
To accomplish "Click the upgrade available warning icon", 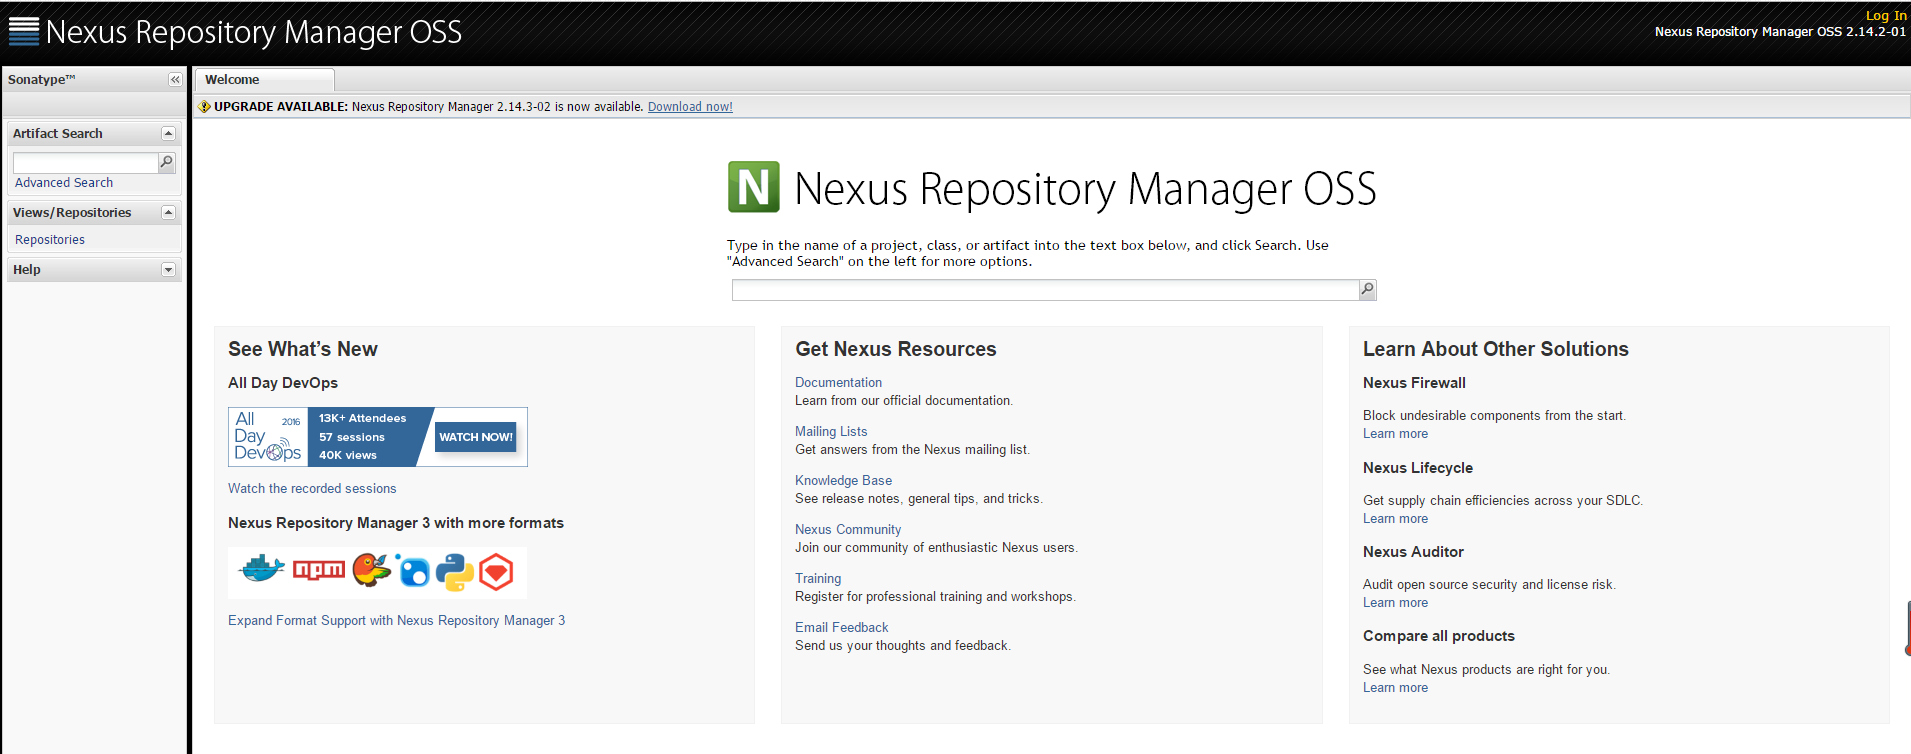I will (205, 107).
